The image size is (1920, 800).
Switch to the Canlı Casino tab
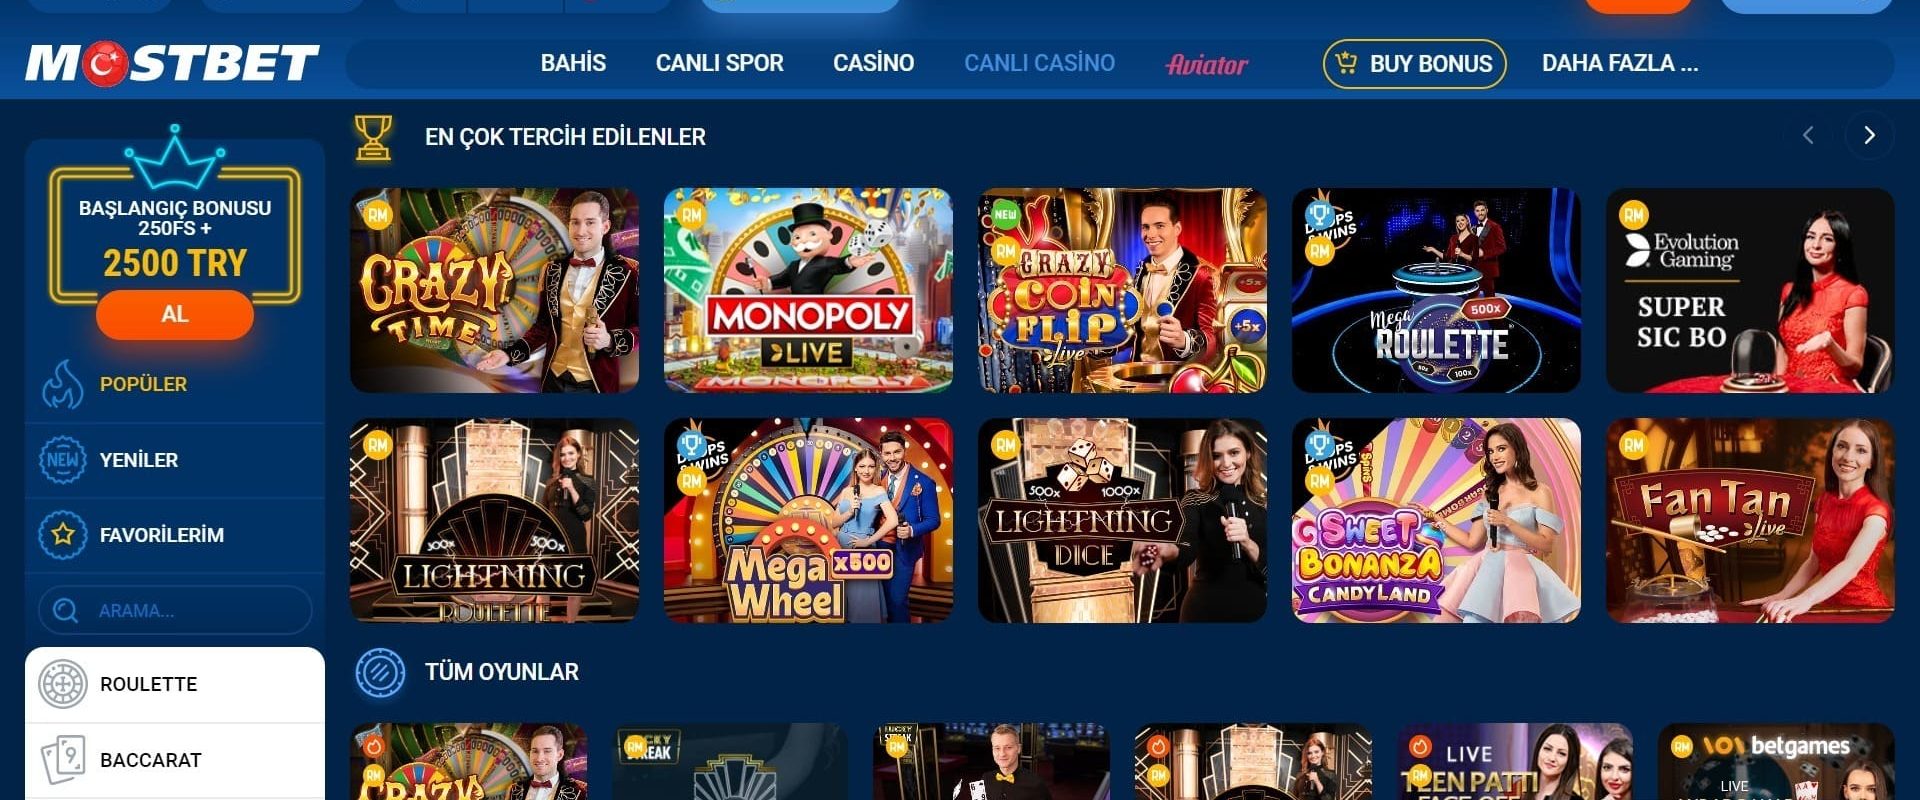(x=1039, y=63)
